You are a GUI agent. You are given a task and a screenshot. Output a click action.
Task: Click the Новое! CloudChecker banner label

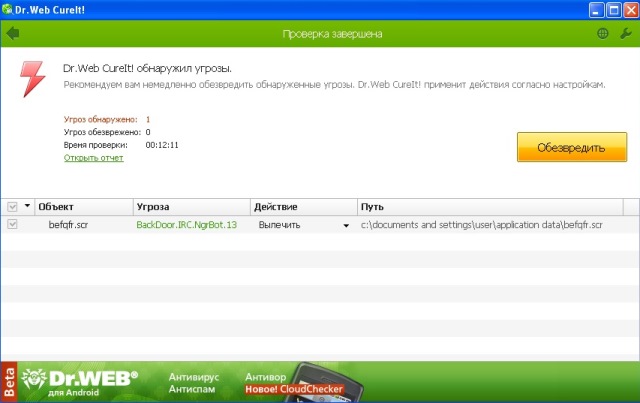click(x=293, y=389)
